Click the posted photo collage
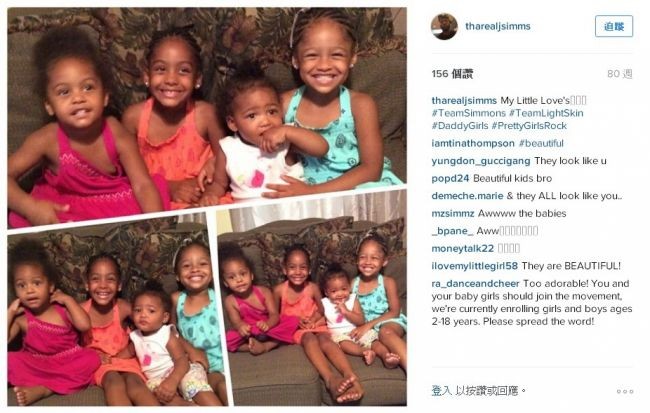 (x=207, y=206)
